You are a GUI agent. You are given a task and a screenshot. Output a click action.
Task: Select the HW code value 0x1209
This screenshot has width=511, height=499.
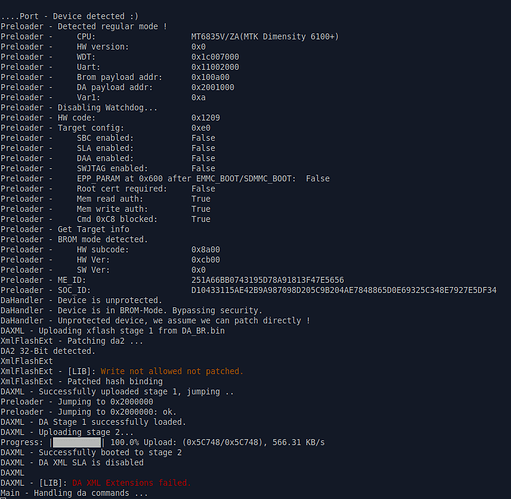click(205, 118)
